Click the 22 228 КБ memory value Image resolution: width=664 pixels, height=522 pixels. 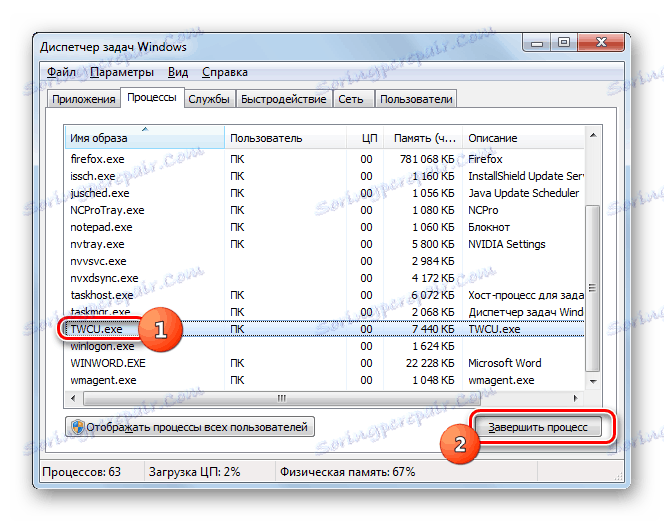tap(430, 363)
